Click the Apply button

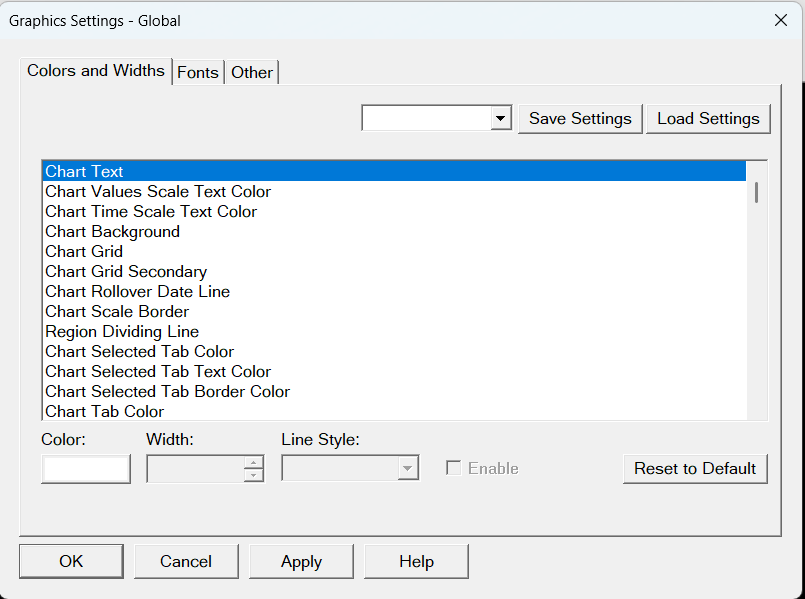pyautogui.click(x=301, y=562)
